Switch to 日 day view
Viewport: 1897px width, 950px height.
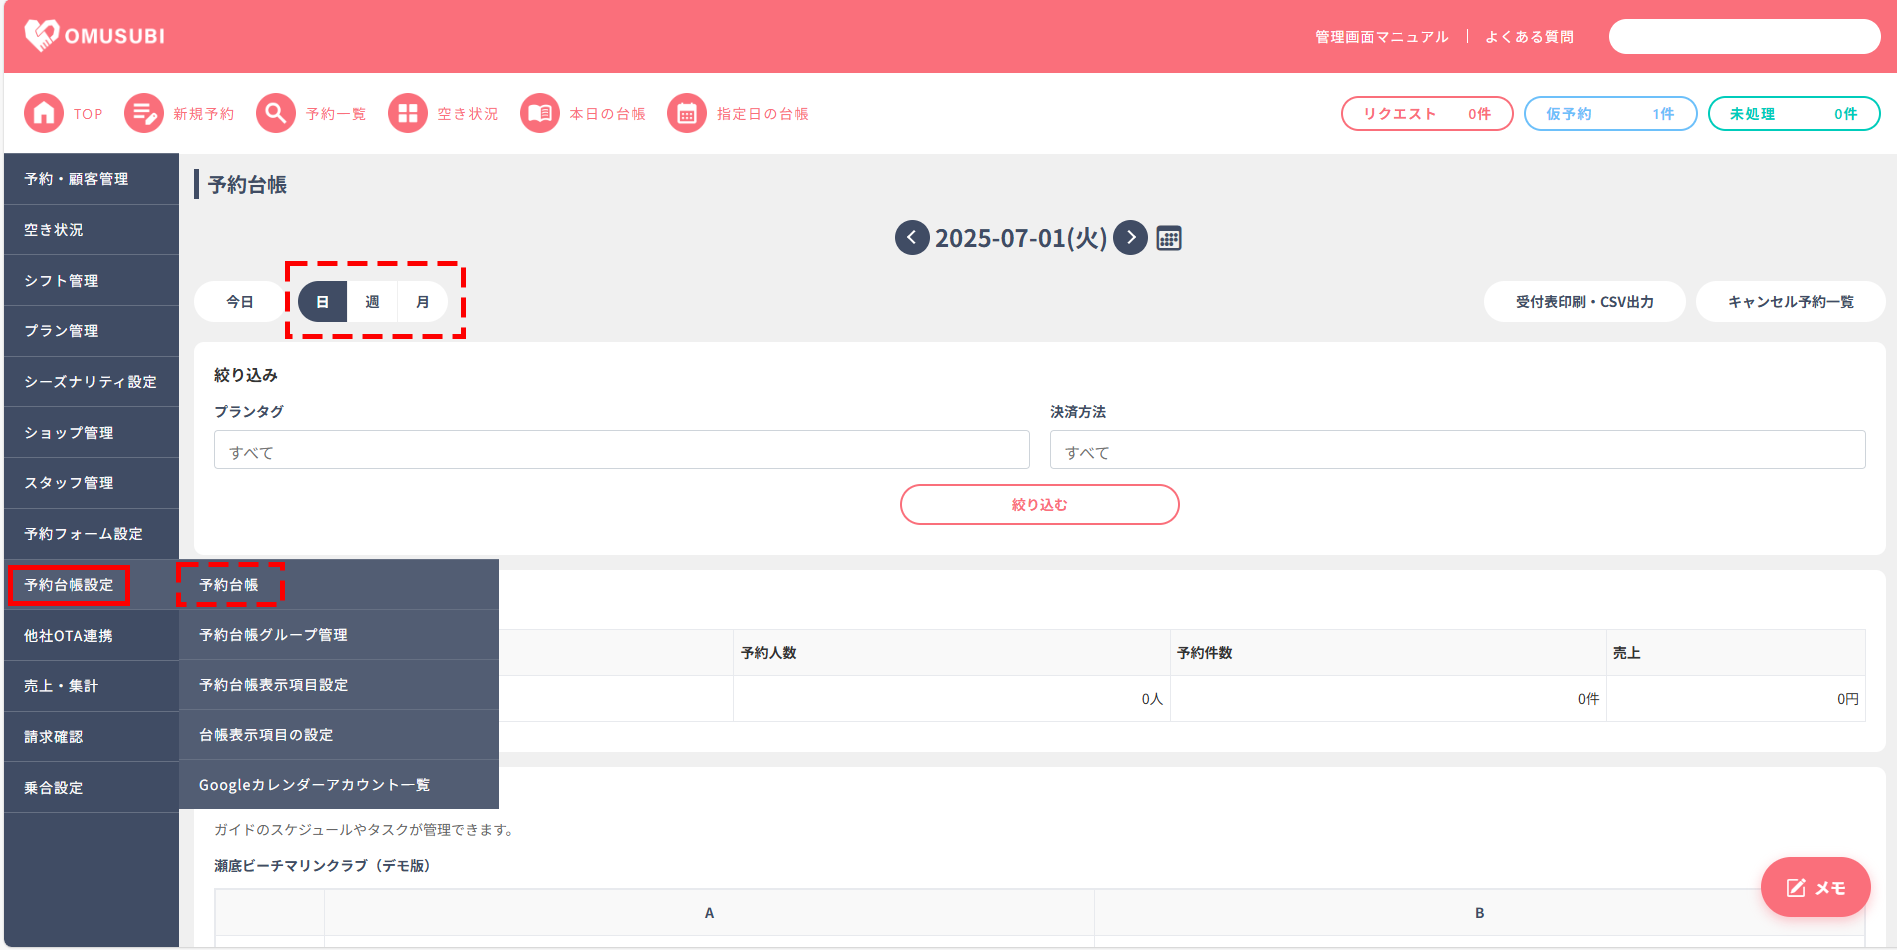click(x=322, y=302)
